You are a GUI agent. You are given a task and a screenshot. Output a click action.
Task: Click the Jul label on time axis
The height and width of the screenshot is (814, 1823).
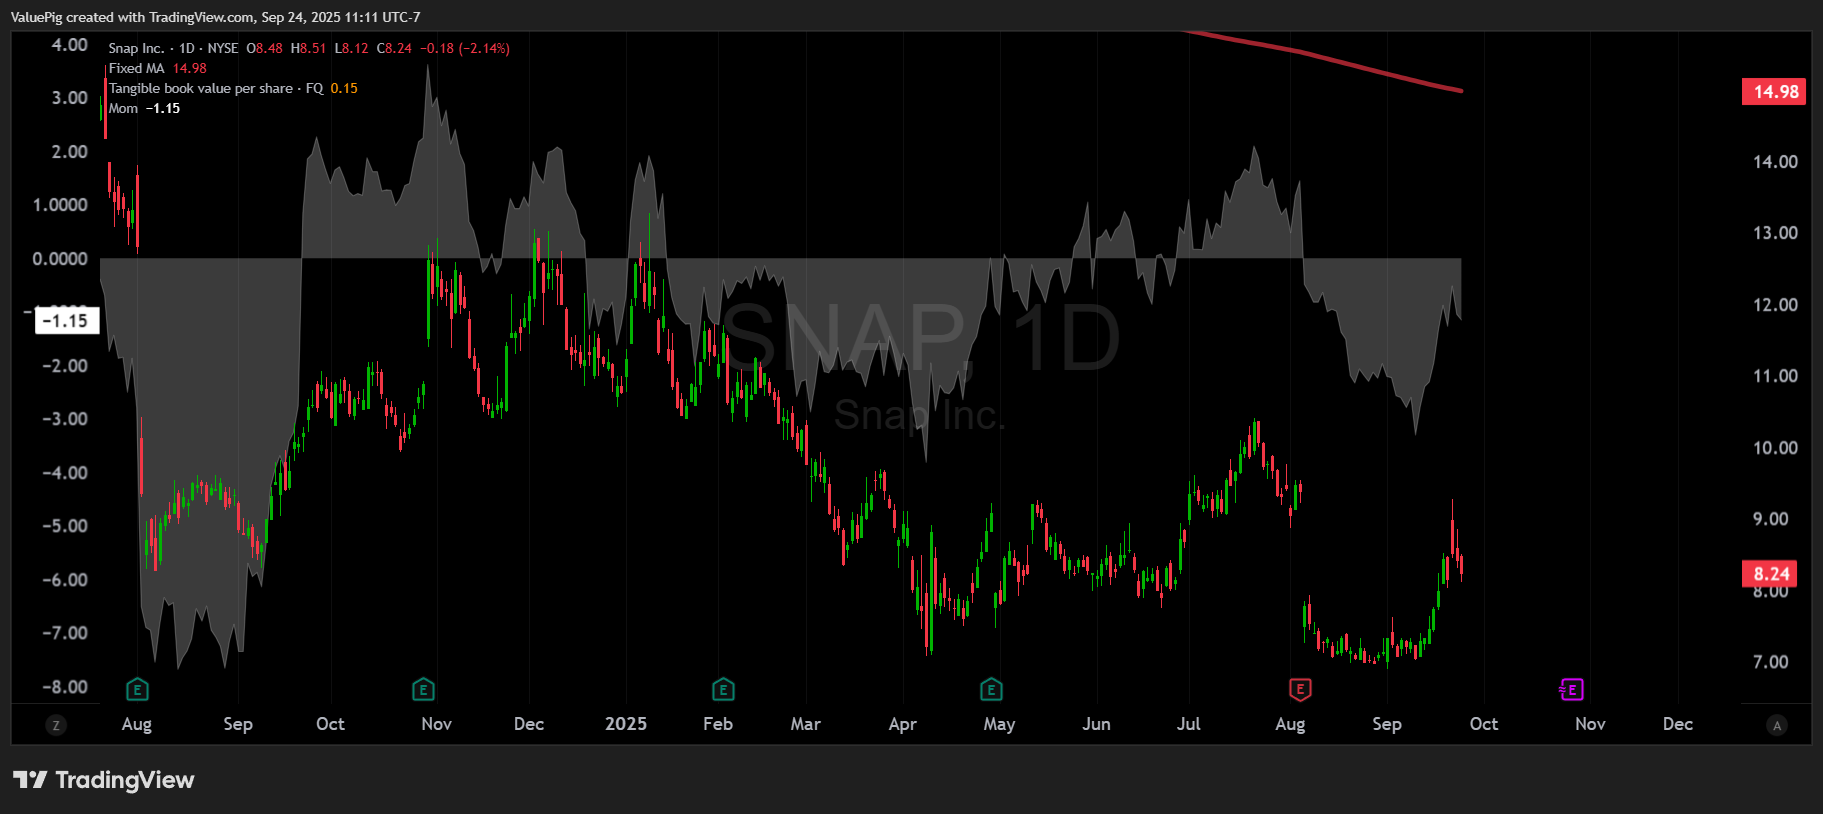1188,724
